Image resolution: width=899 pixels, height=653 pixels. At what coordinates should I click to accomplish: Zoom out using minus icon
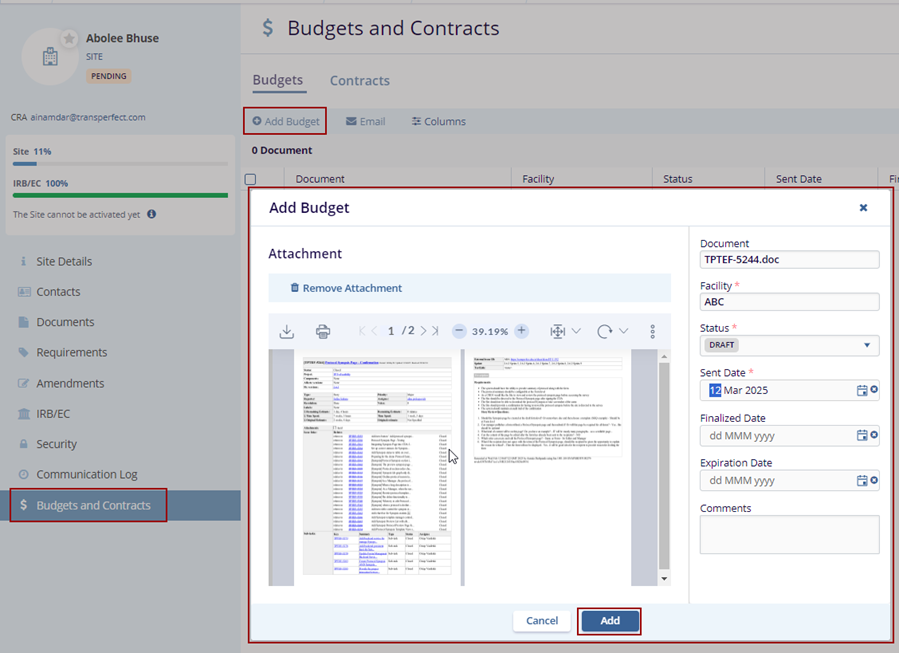tap(459, 331)
